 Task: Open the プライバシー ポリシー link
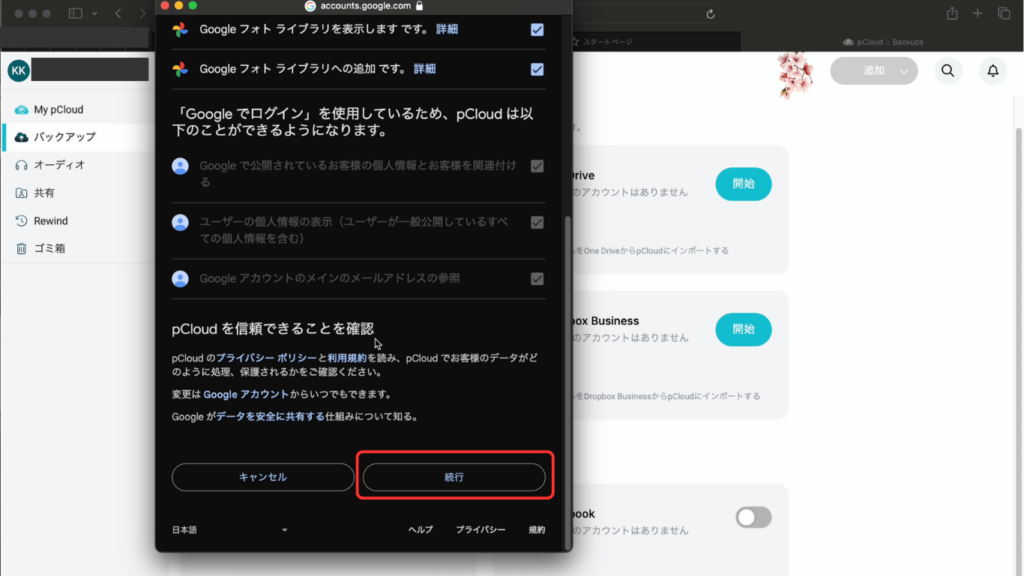coord(266,358)
